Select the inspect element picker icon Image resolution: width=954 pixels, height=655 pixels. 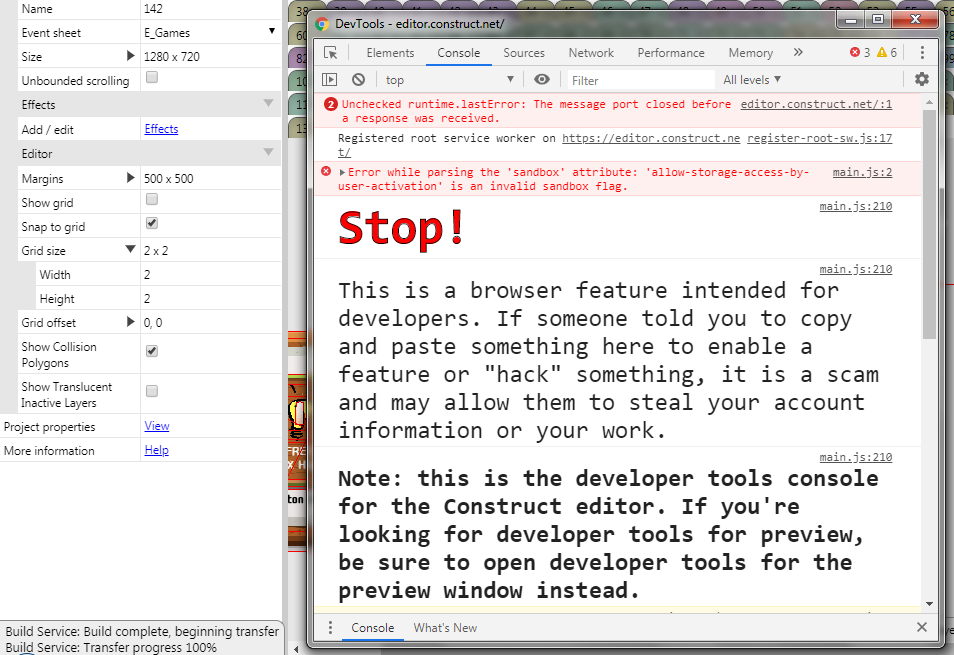(330, 53)
